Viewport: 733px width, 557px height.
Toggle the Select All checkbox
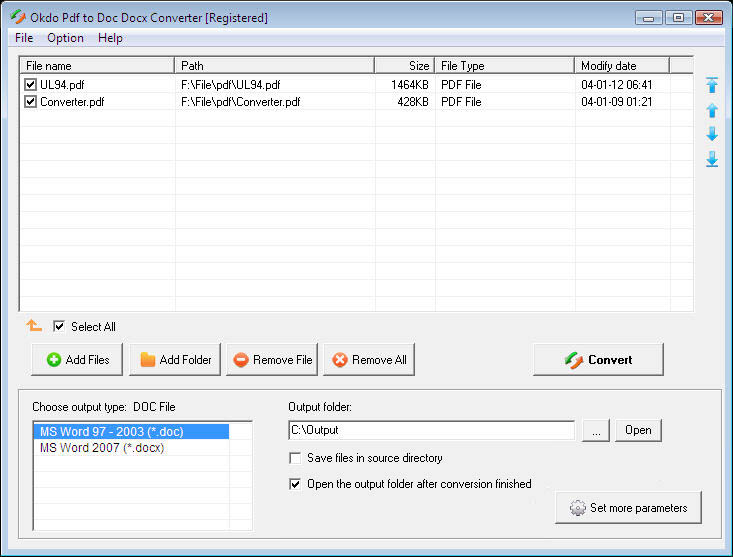pos(60,326)
